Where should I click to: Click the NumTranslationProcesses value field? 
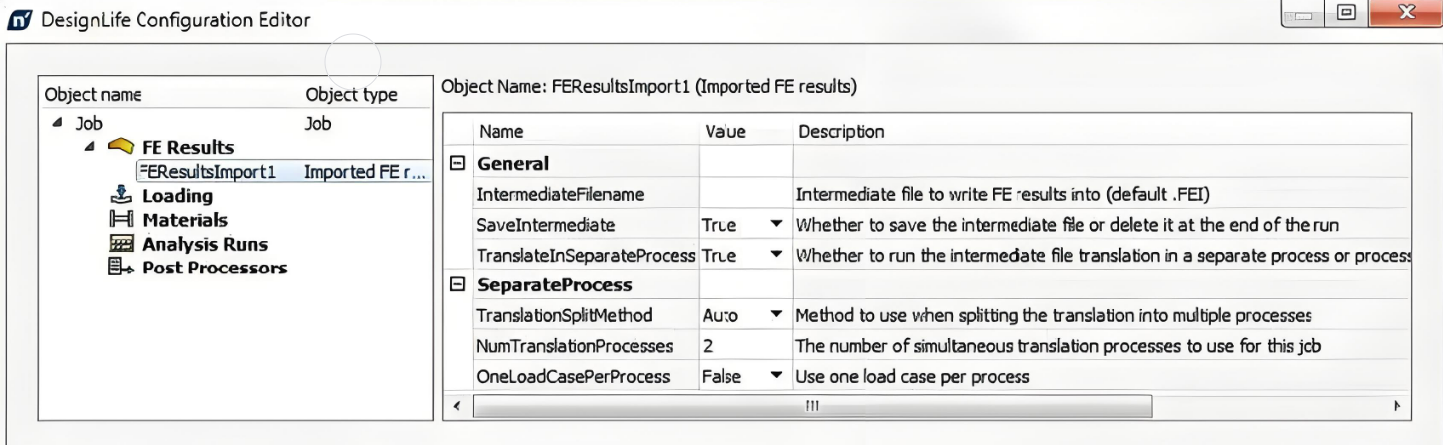[745, 346]
